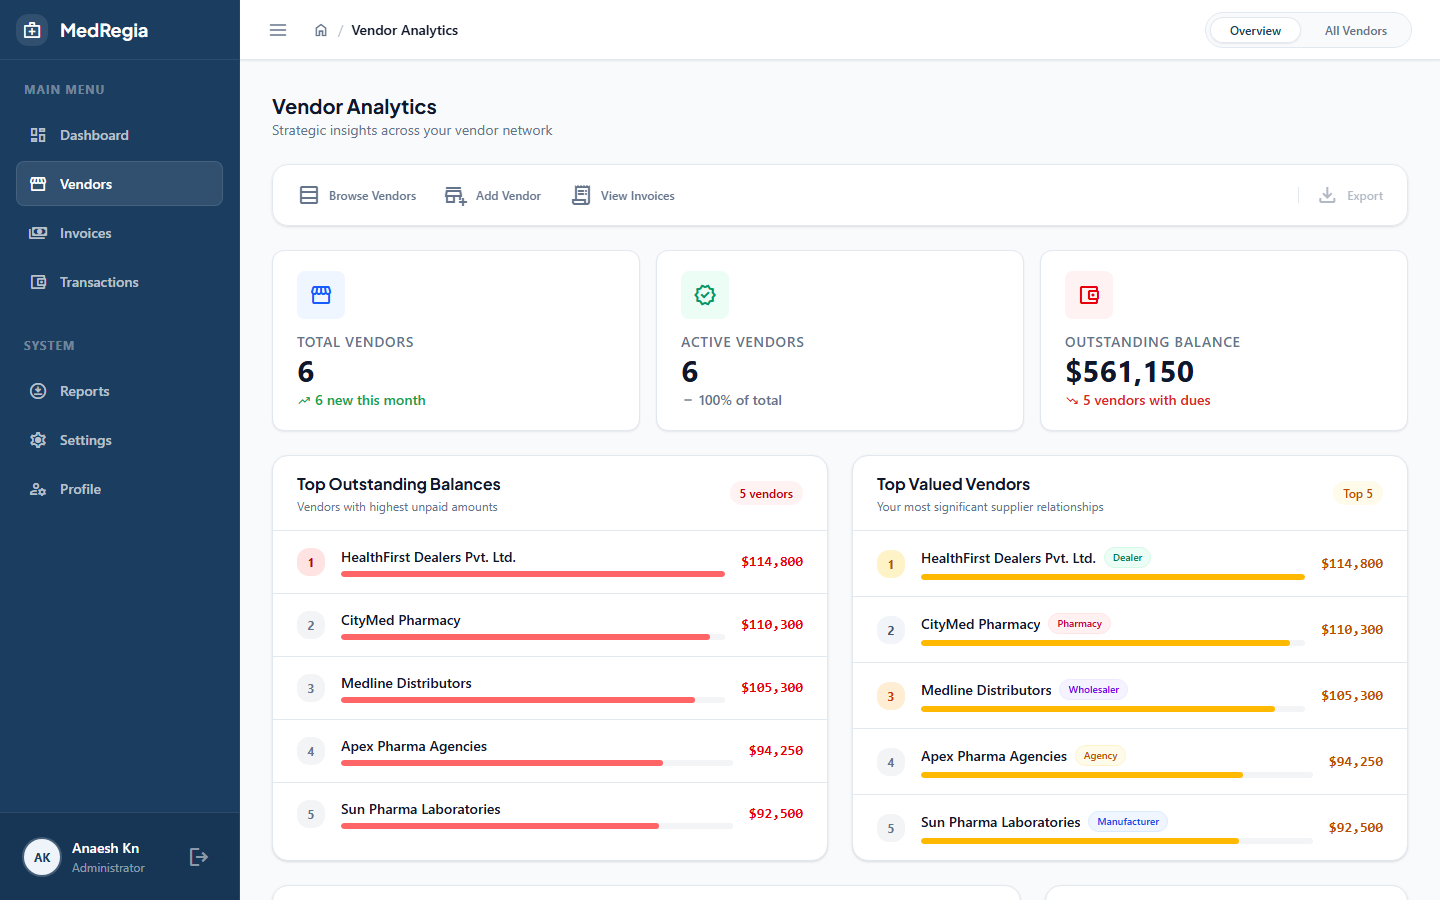Click the Outstanding Balance wallet icon

1089,295
